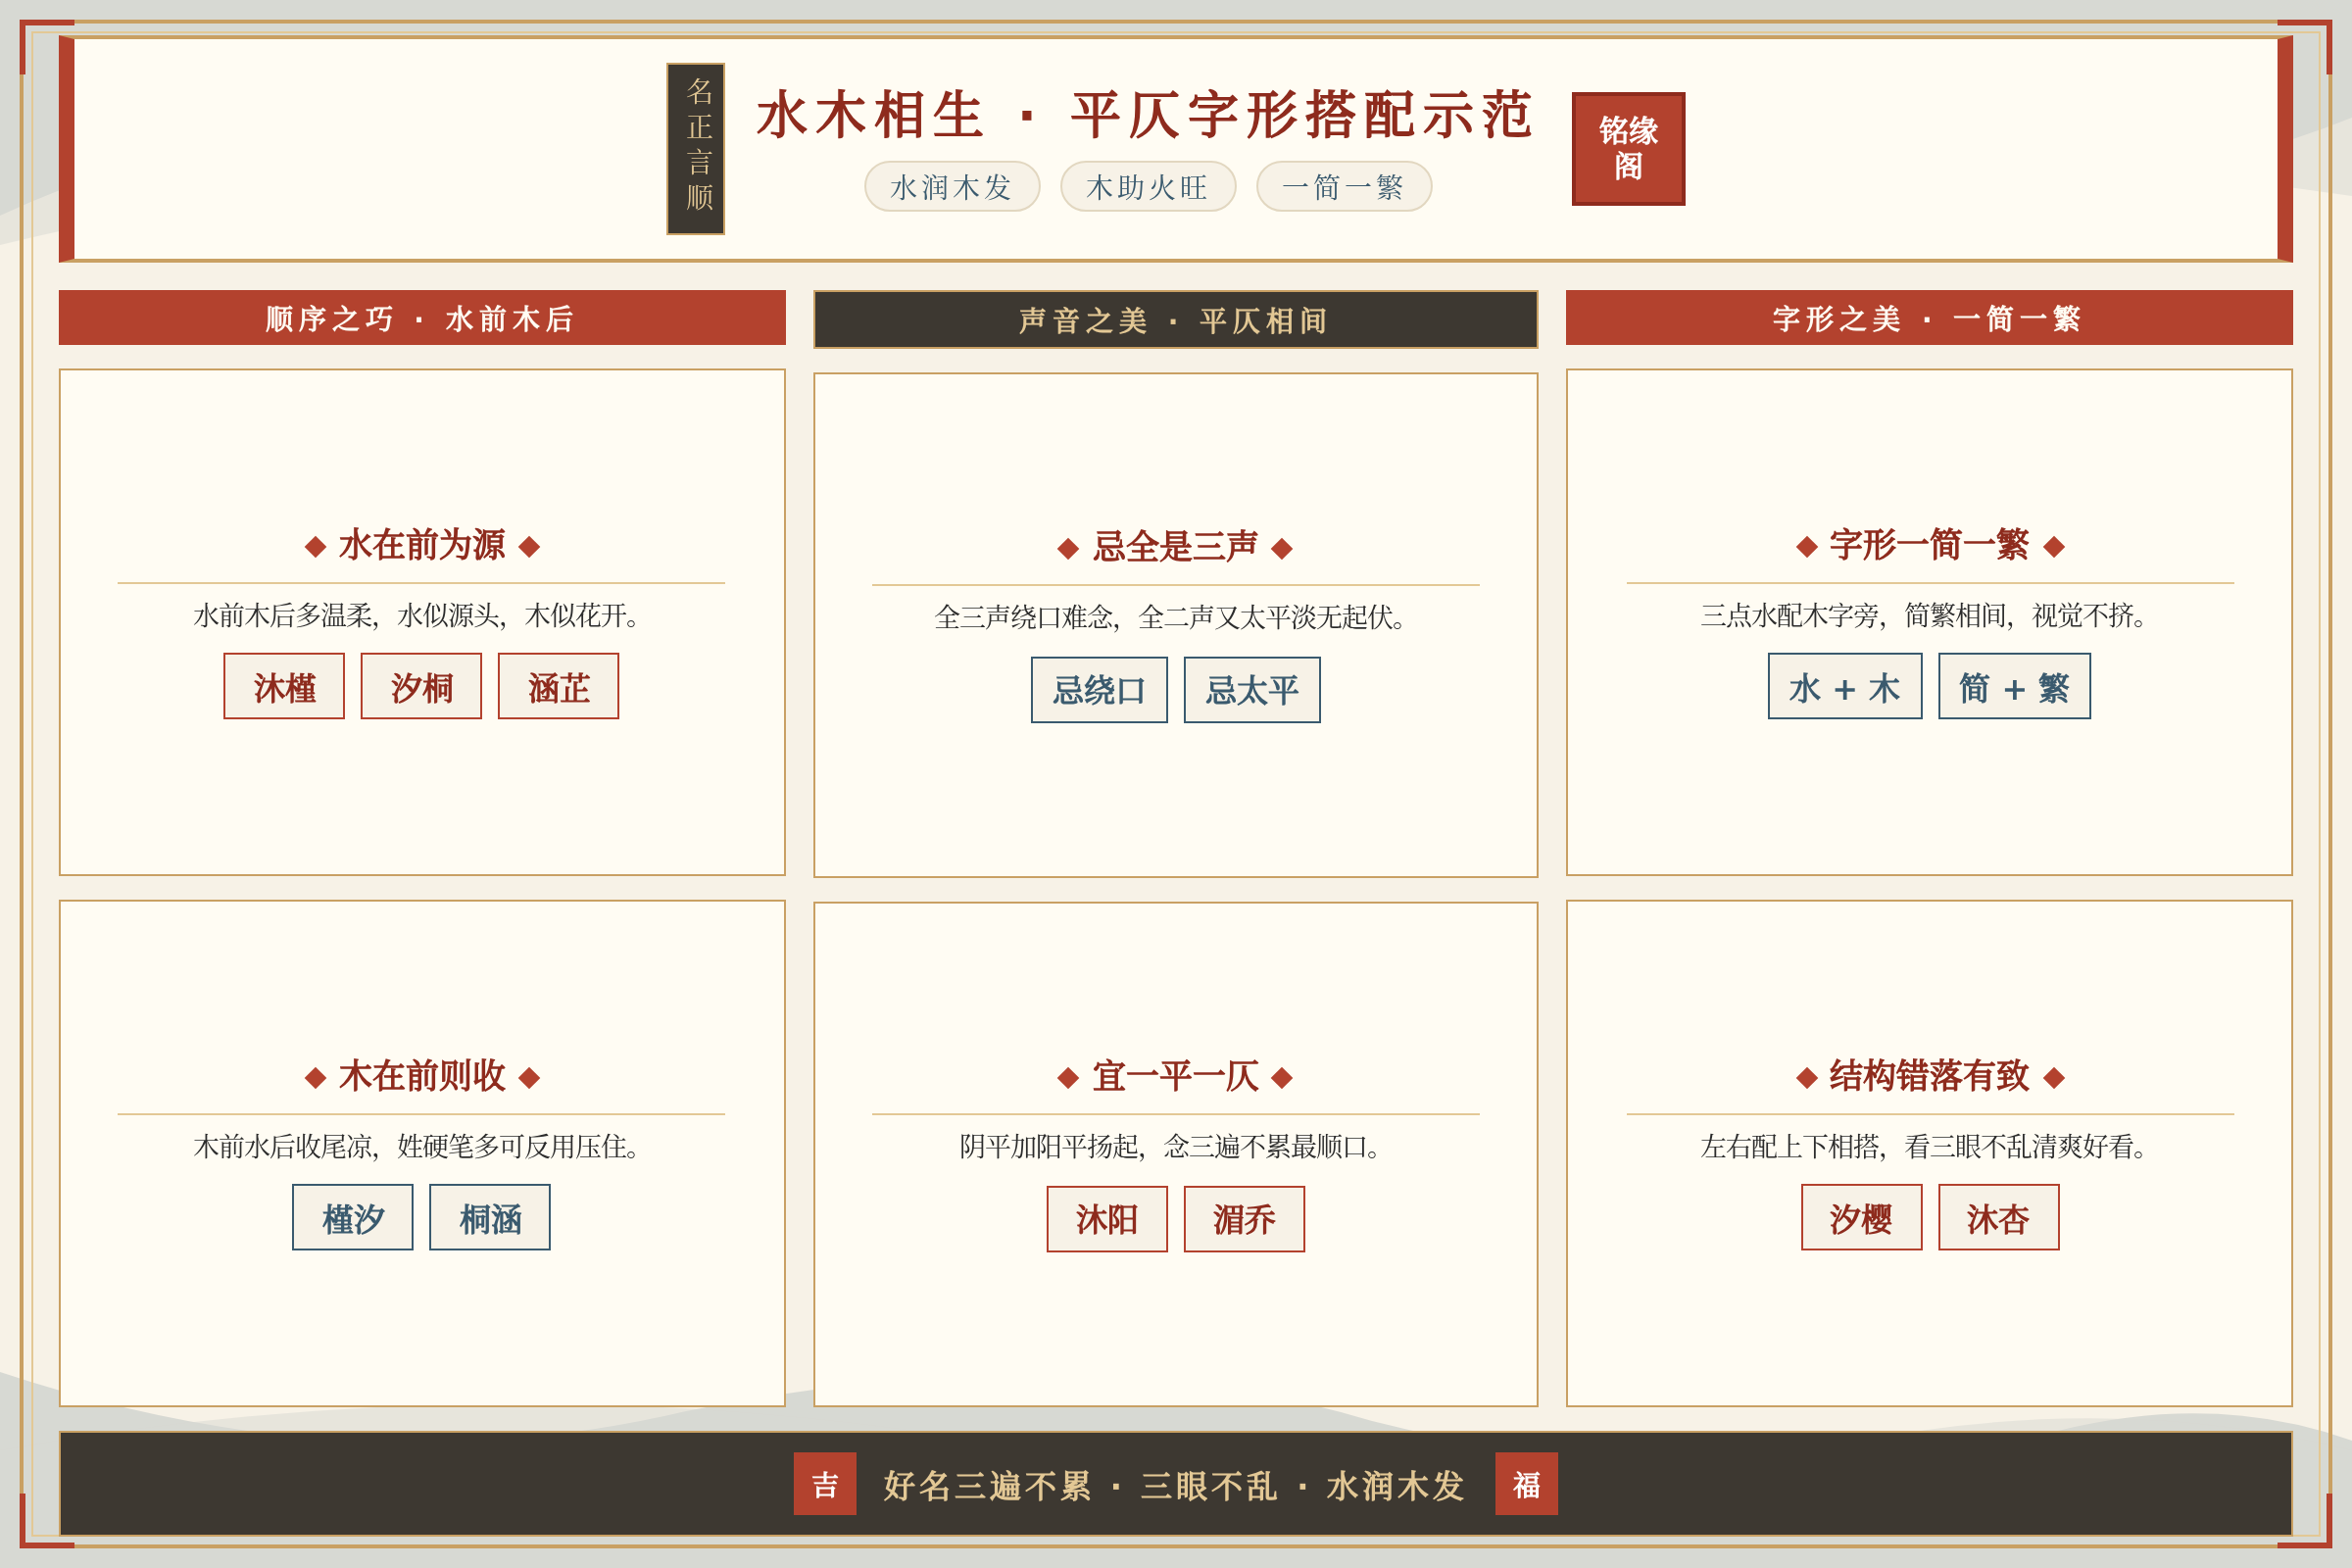Click the 沐杏 name chip
2352x1568 pixels.
coord(1998,1217)
